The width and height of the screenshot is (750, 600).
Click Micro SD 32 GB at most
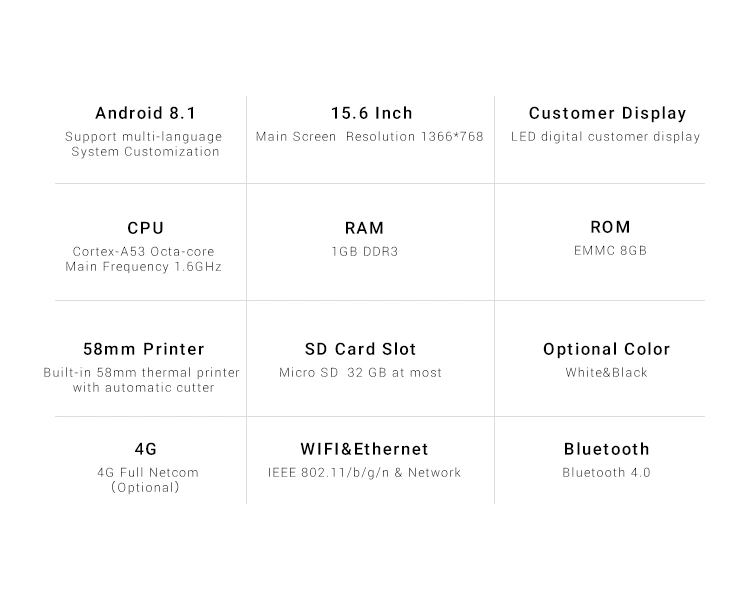[361, 373]
